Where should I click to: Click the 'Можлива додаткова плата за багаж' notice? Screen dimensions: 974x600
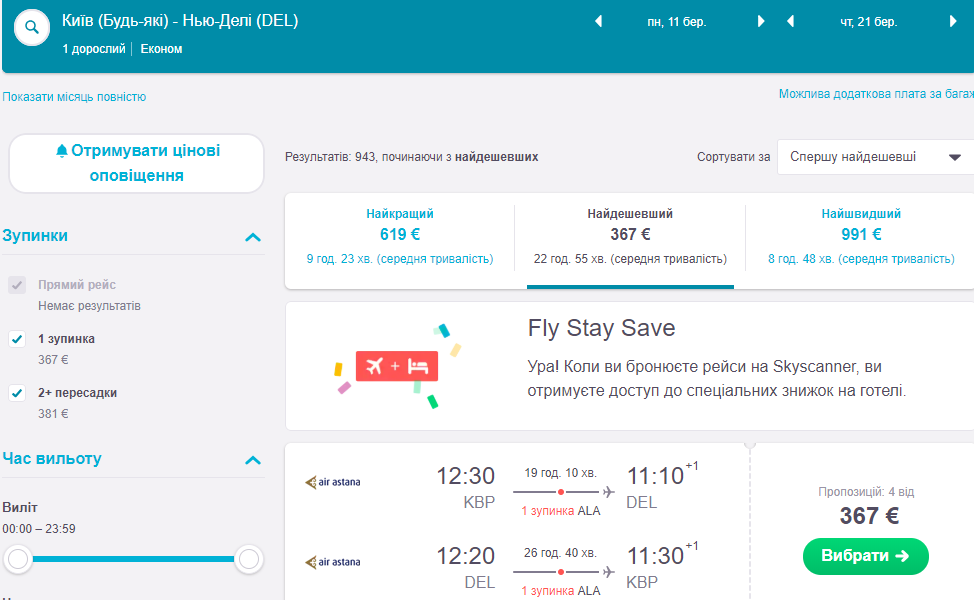(876, 94)
